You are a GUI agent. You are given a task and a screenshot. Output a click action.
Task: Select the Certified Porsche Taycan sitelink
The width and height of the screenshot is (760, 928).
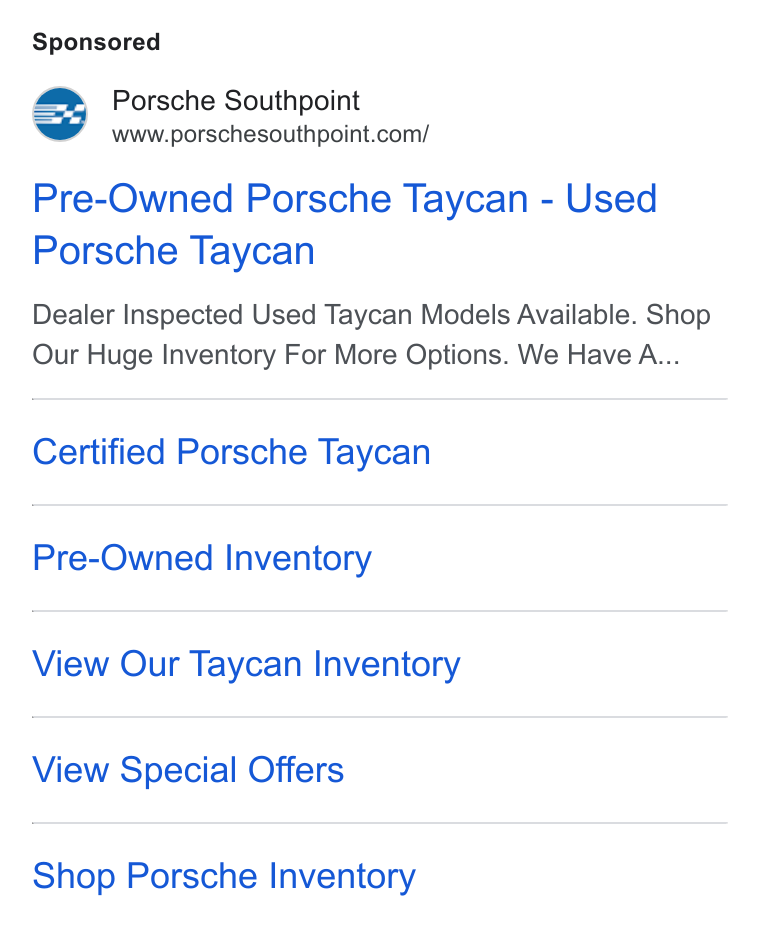(231, 452)
